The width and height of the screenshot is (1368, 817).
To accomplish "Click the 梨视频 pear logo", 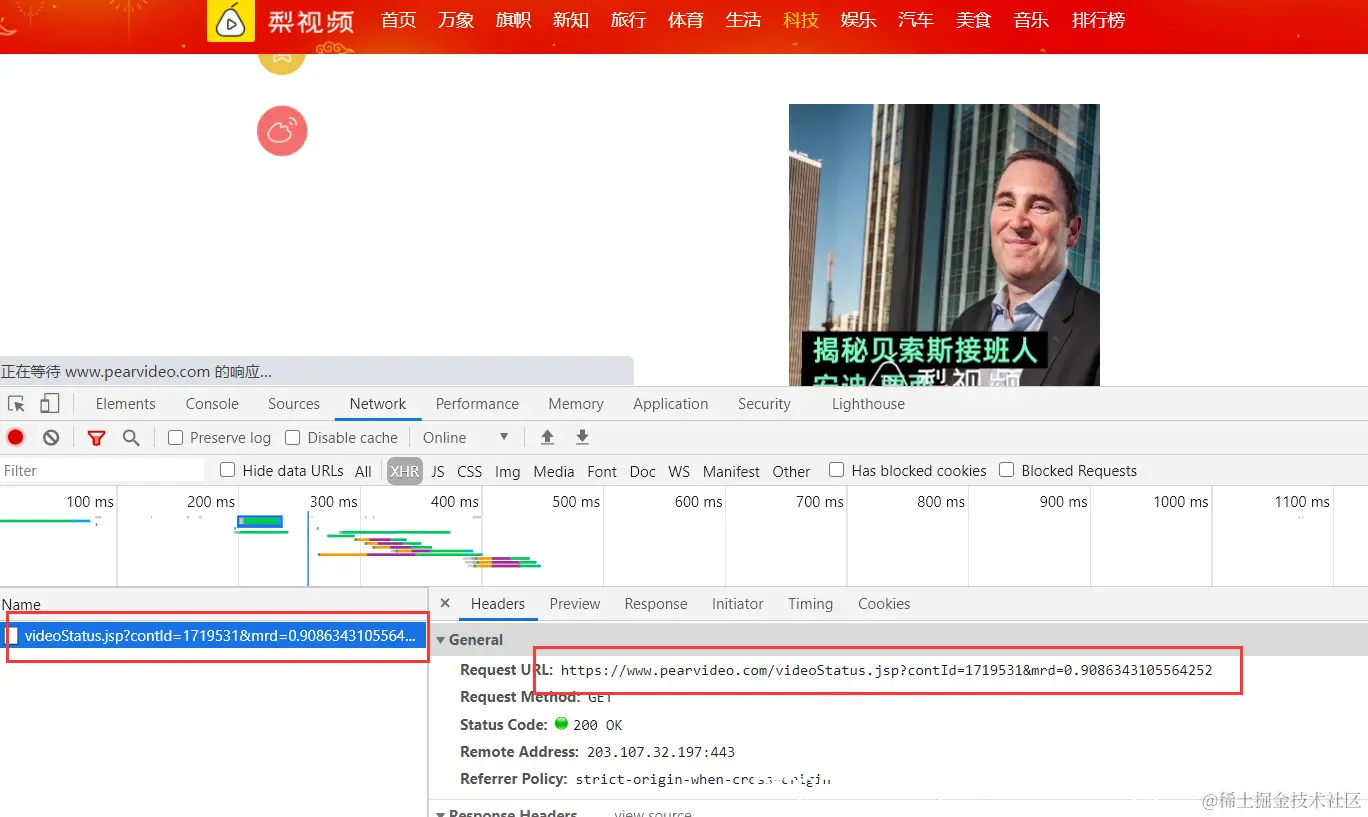I will click(230, 21).
